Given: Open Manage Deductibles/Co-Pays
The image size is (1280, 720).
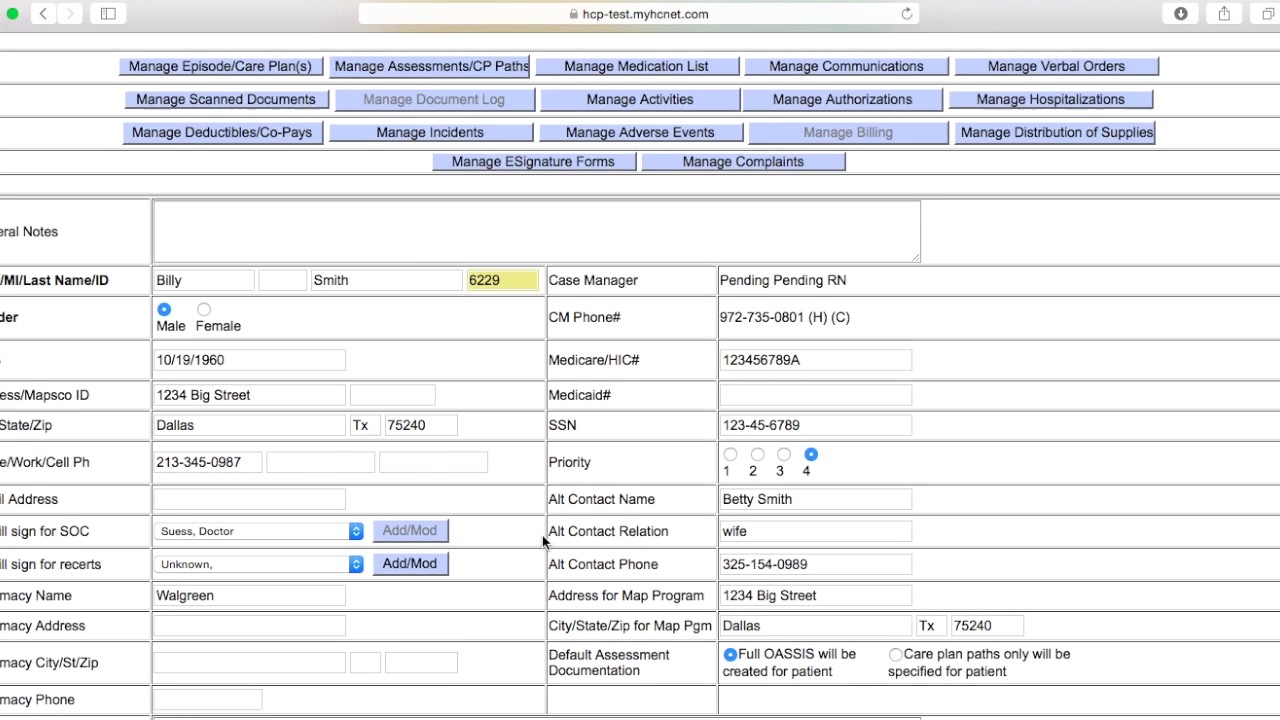Looking at the screenshot, I should 221,132.
